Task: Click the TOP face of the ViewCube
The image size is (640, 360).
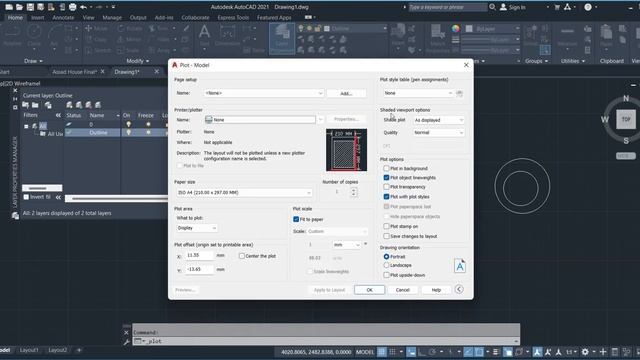Action: click(x=626, y=120)
